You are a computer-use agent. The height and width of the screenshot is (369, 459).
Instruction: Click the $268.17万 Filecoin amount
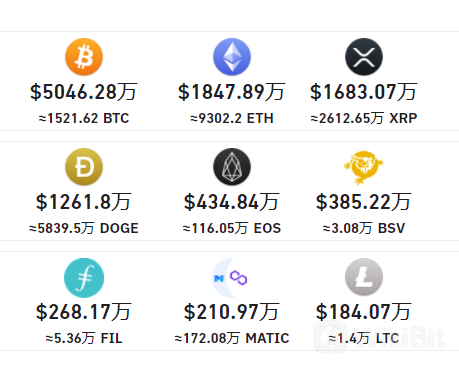[x=84, y=312]
